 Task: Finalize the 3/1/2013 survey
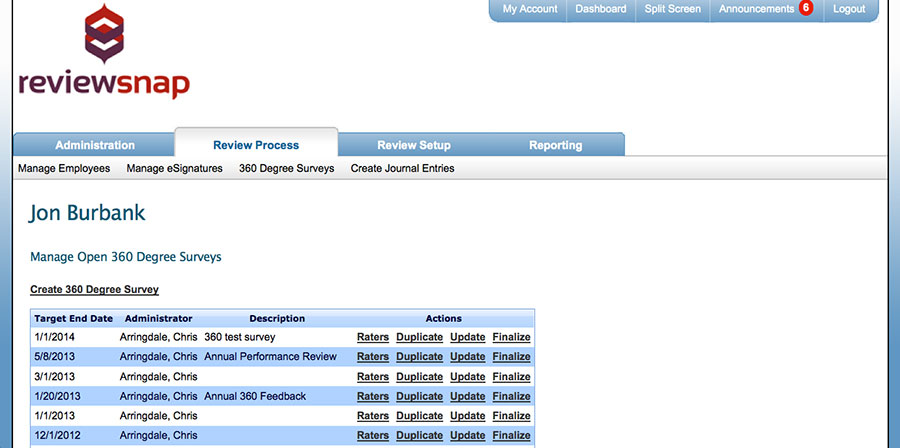511,377
